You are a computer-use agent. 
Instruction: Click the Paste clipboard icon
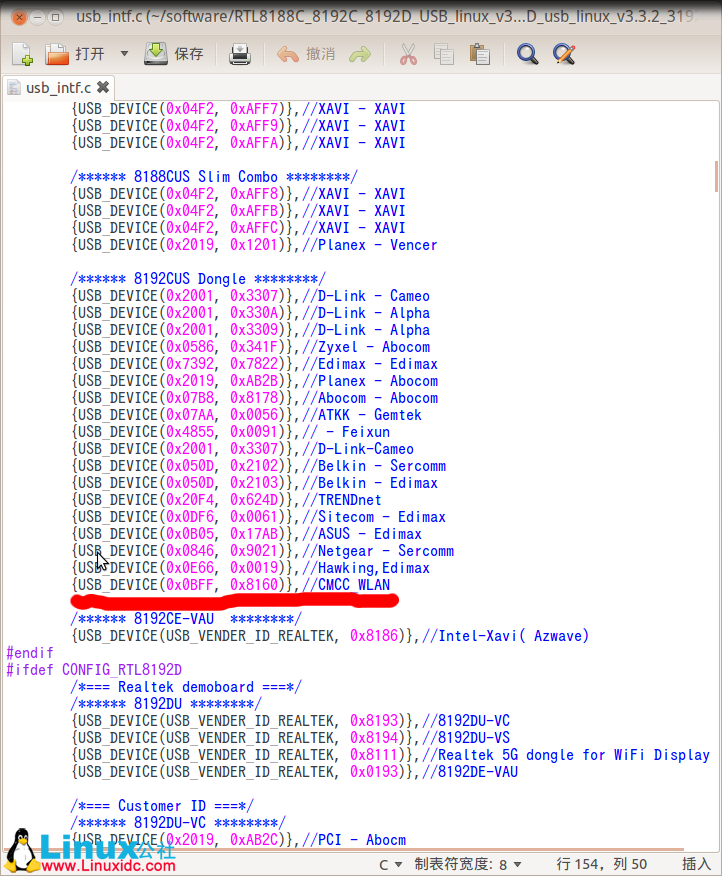tap(480, 54)
